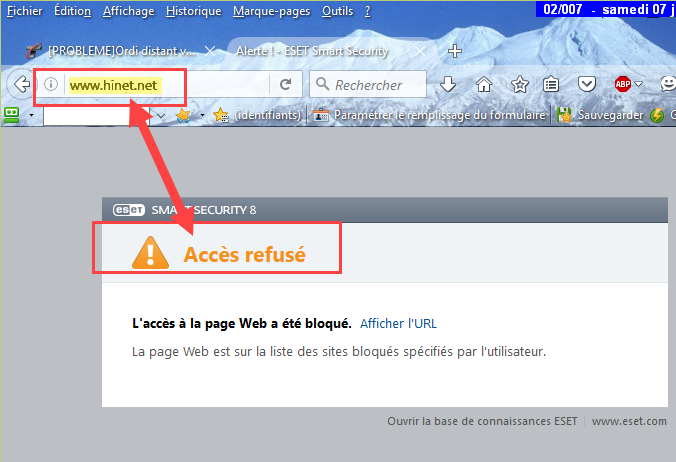This screenshot has width=676, height=462.
Task: Click the date display 02/007 samedi
Action: pos(605,9)
